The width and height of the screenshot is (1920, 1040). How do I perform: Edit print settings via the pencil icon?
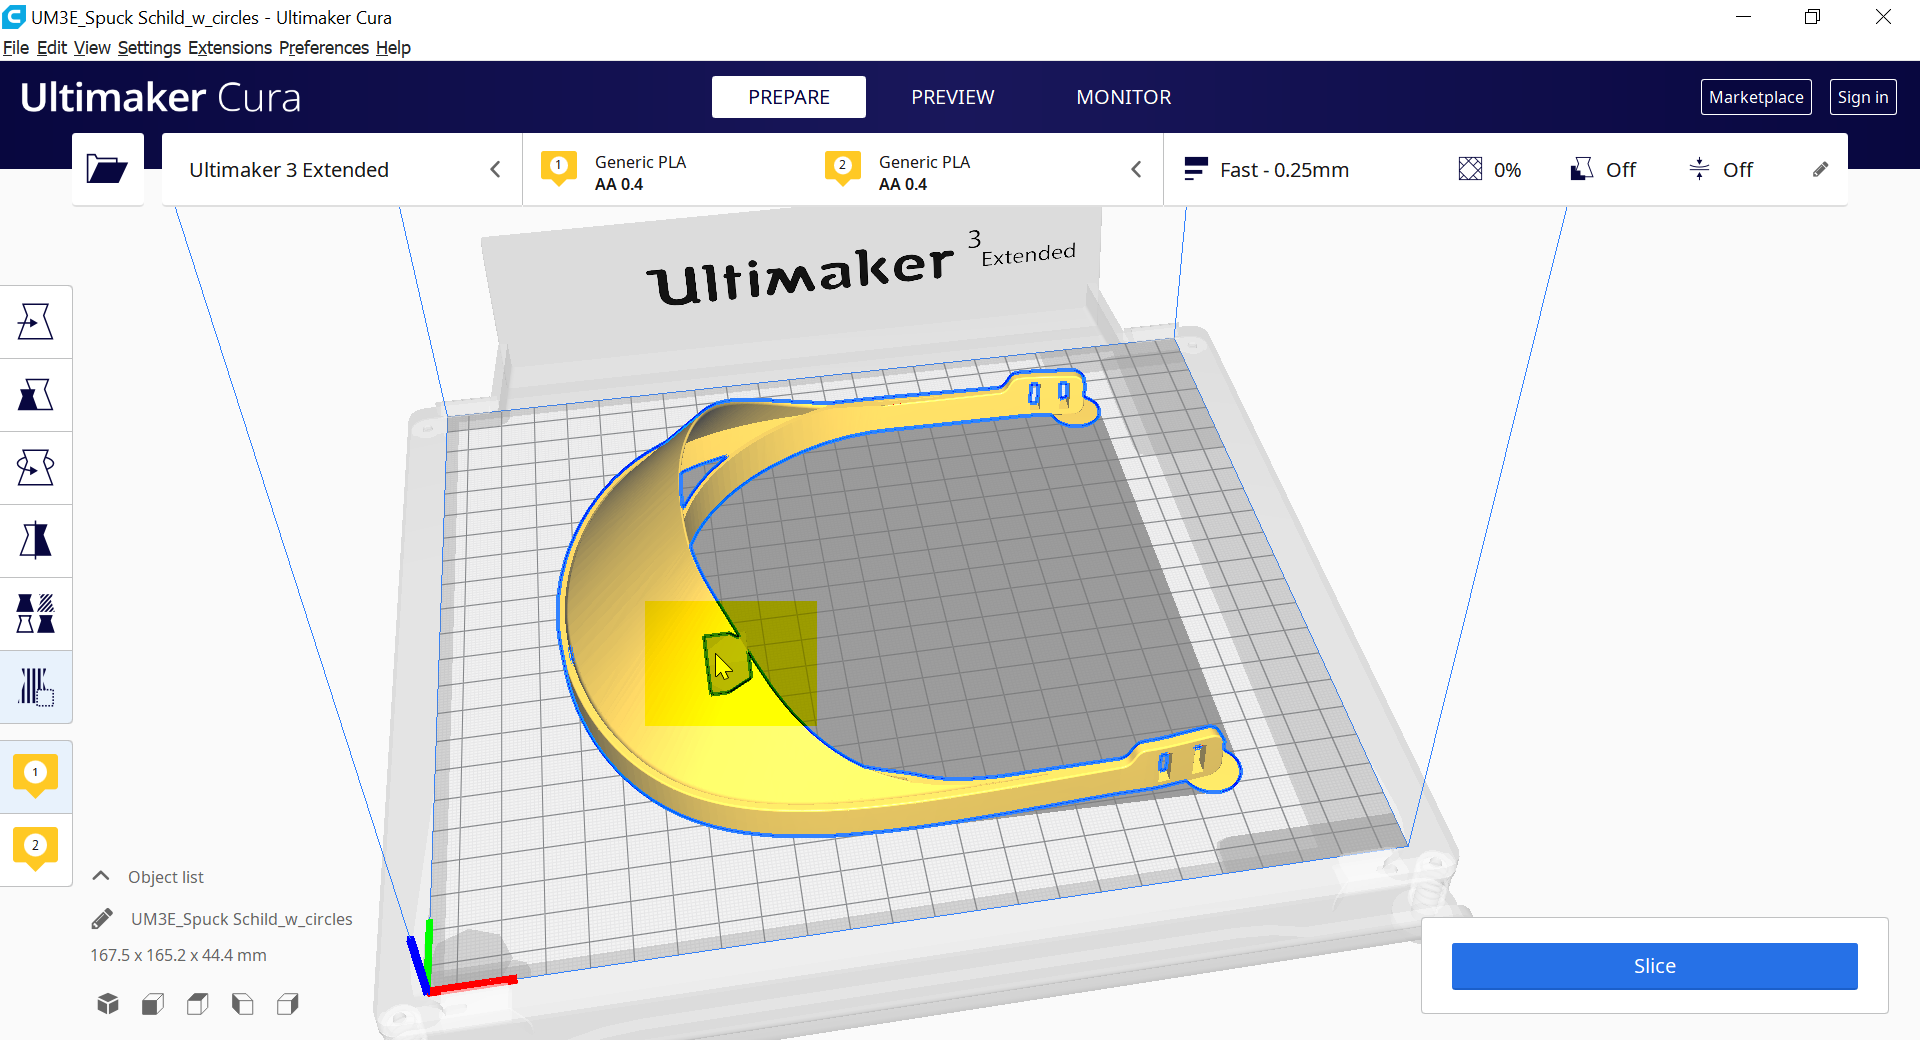pos(1820,169)
